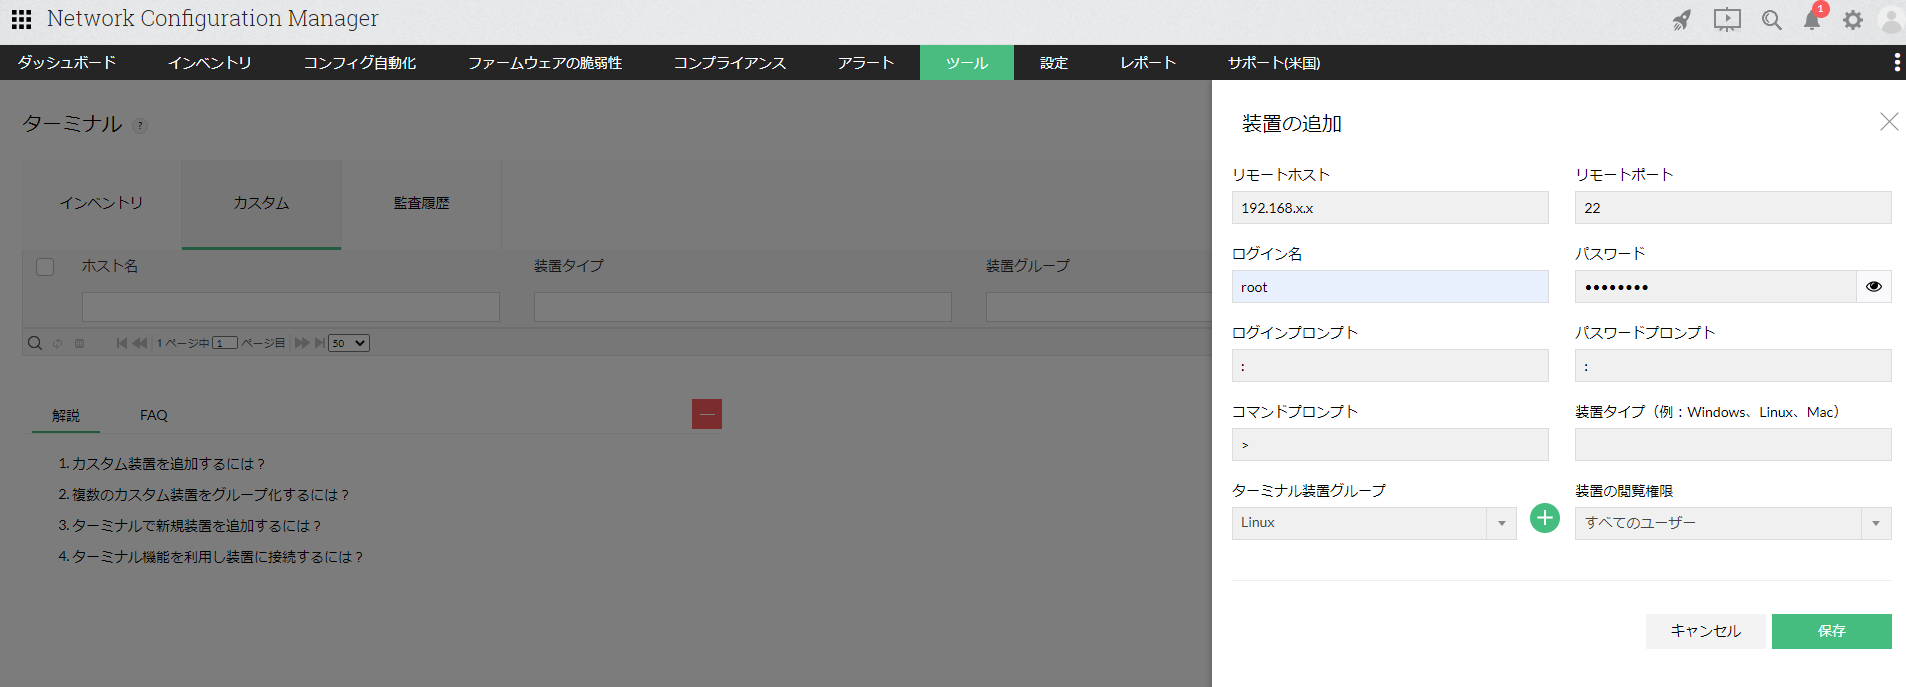Click the green plus add group icon
The width and height of the screenshot is (1906, 687).
pyautogui.click(x=1545, y=518)
